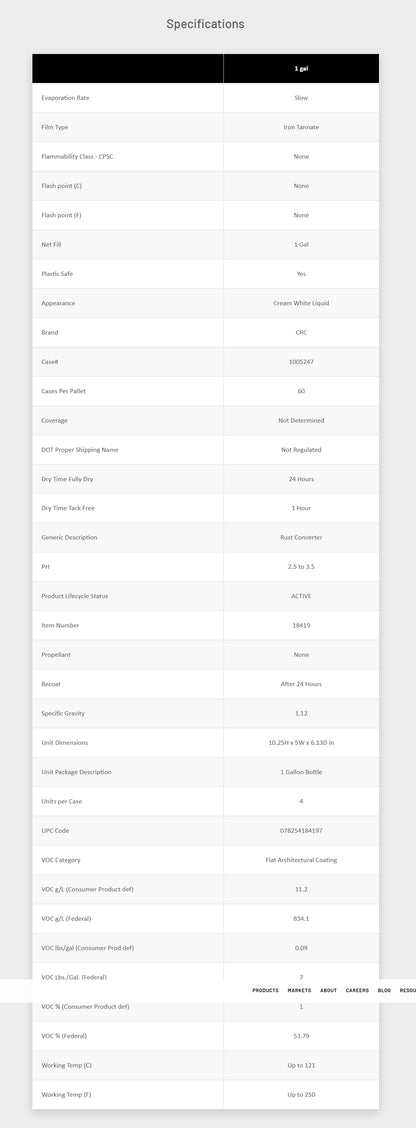Open the BLOG navigation link
The image size is (416, 1128).
pos(384,991)
